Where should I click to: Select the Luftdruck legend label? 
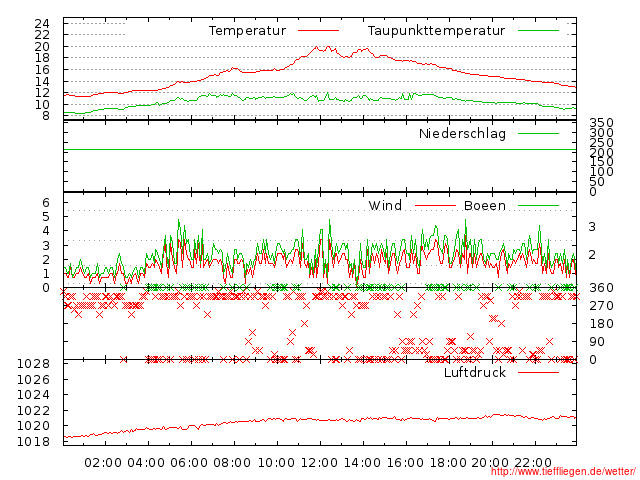[475, 372]
